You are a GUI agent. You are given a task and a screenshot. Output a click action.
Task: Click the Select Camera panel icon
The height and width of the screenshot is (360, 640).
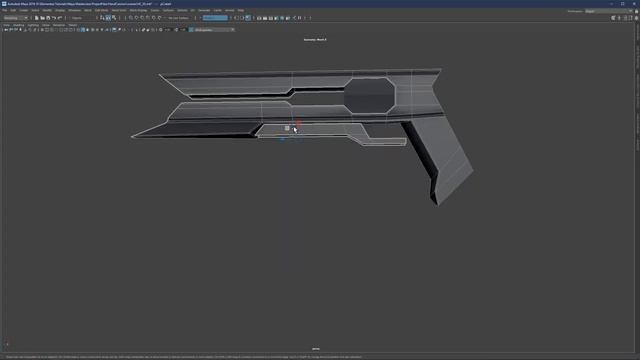[6, 30]
